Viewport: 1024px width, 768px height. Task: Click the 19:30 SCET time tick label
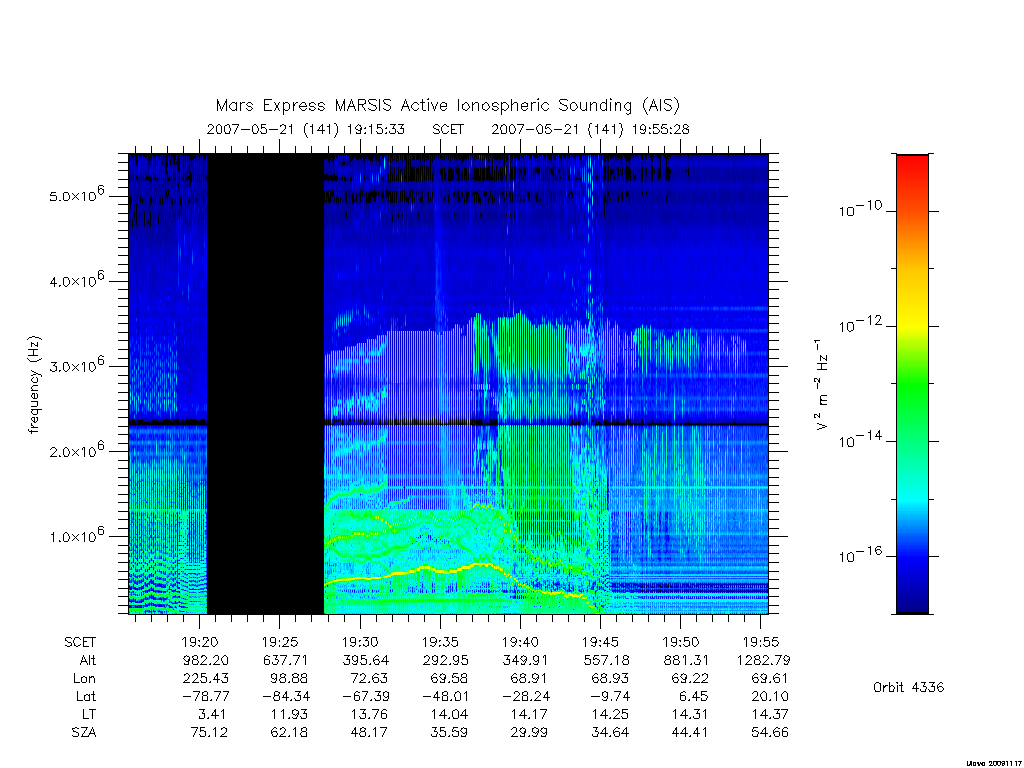click(x=360, y=642)
